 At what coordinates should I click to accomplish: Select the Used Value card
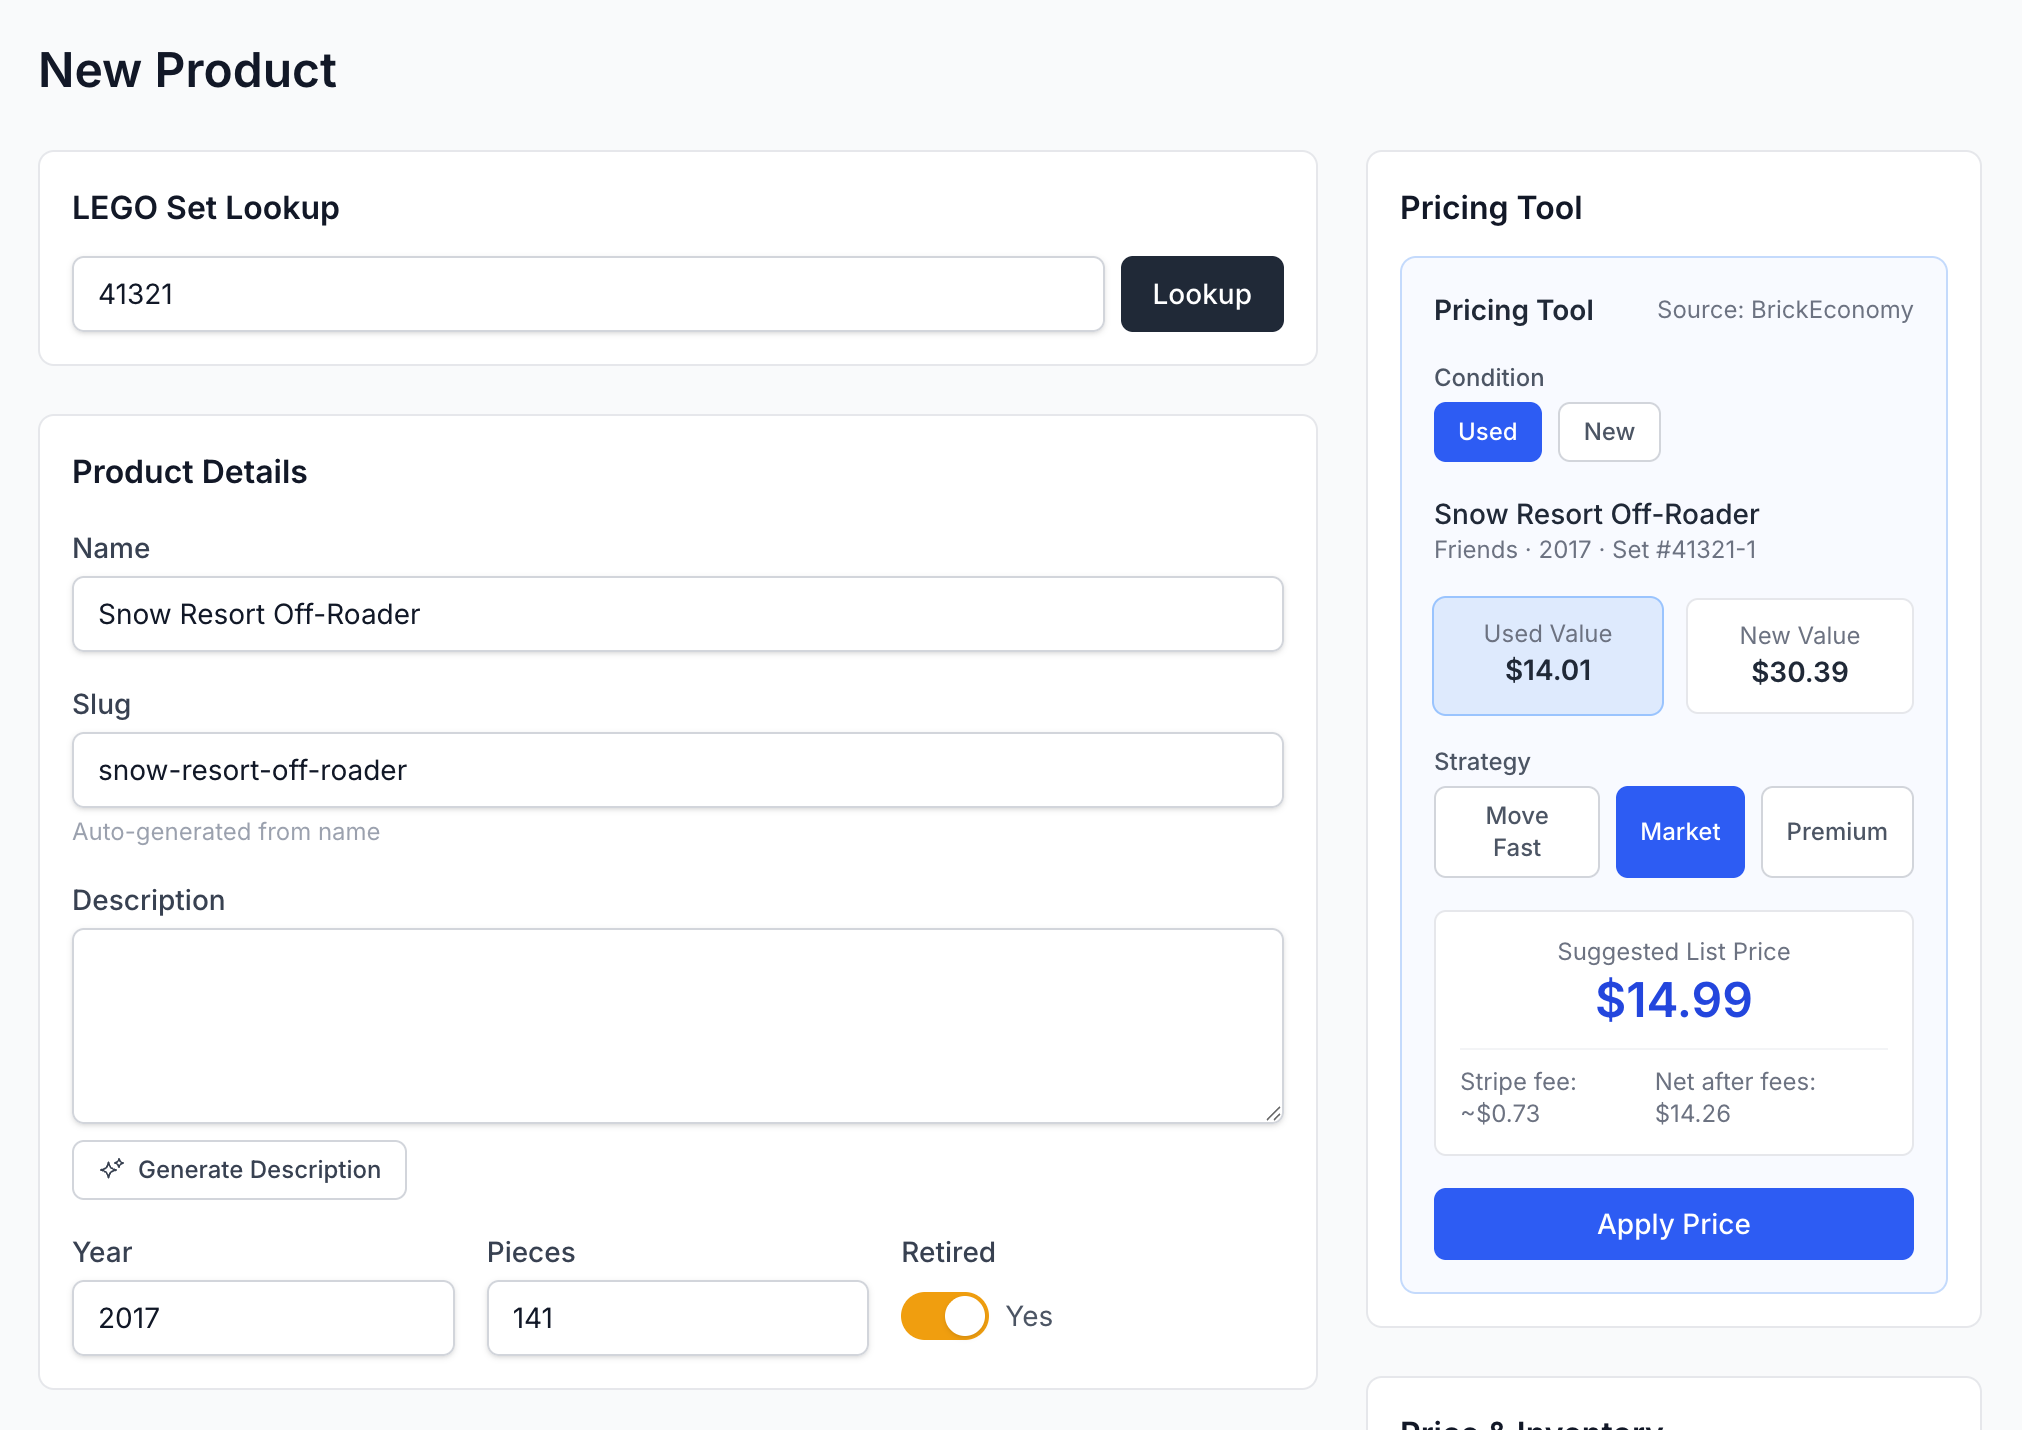point(1547,656)
